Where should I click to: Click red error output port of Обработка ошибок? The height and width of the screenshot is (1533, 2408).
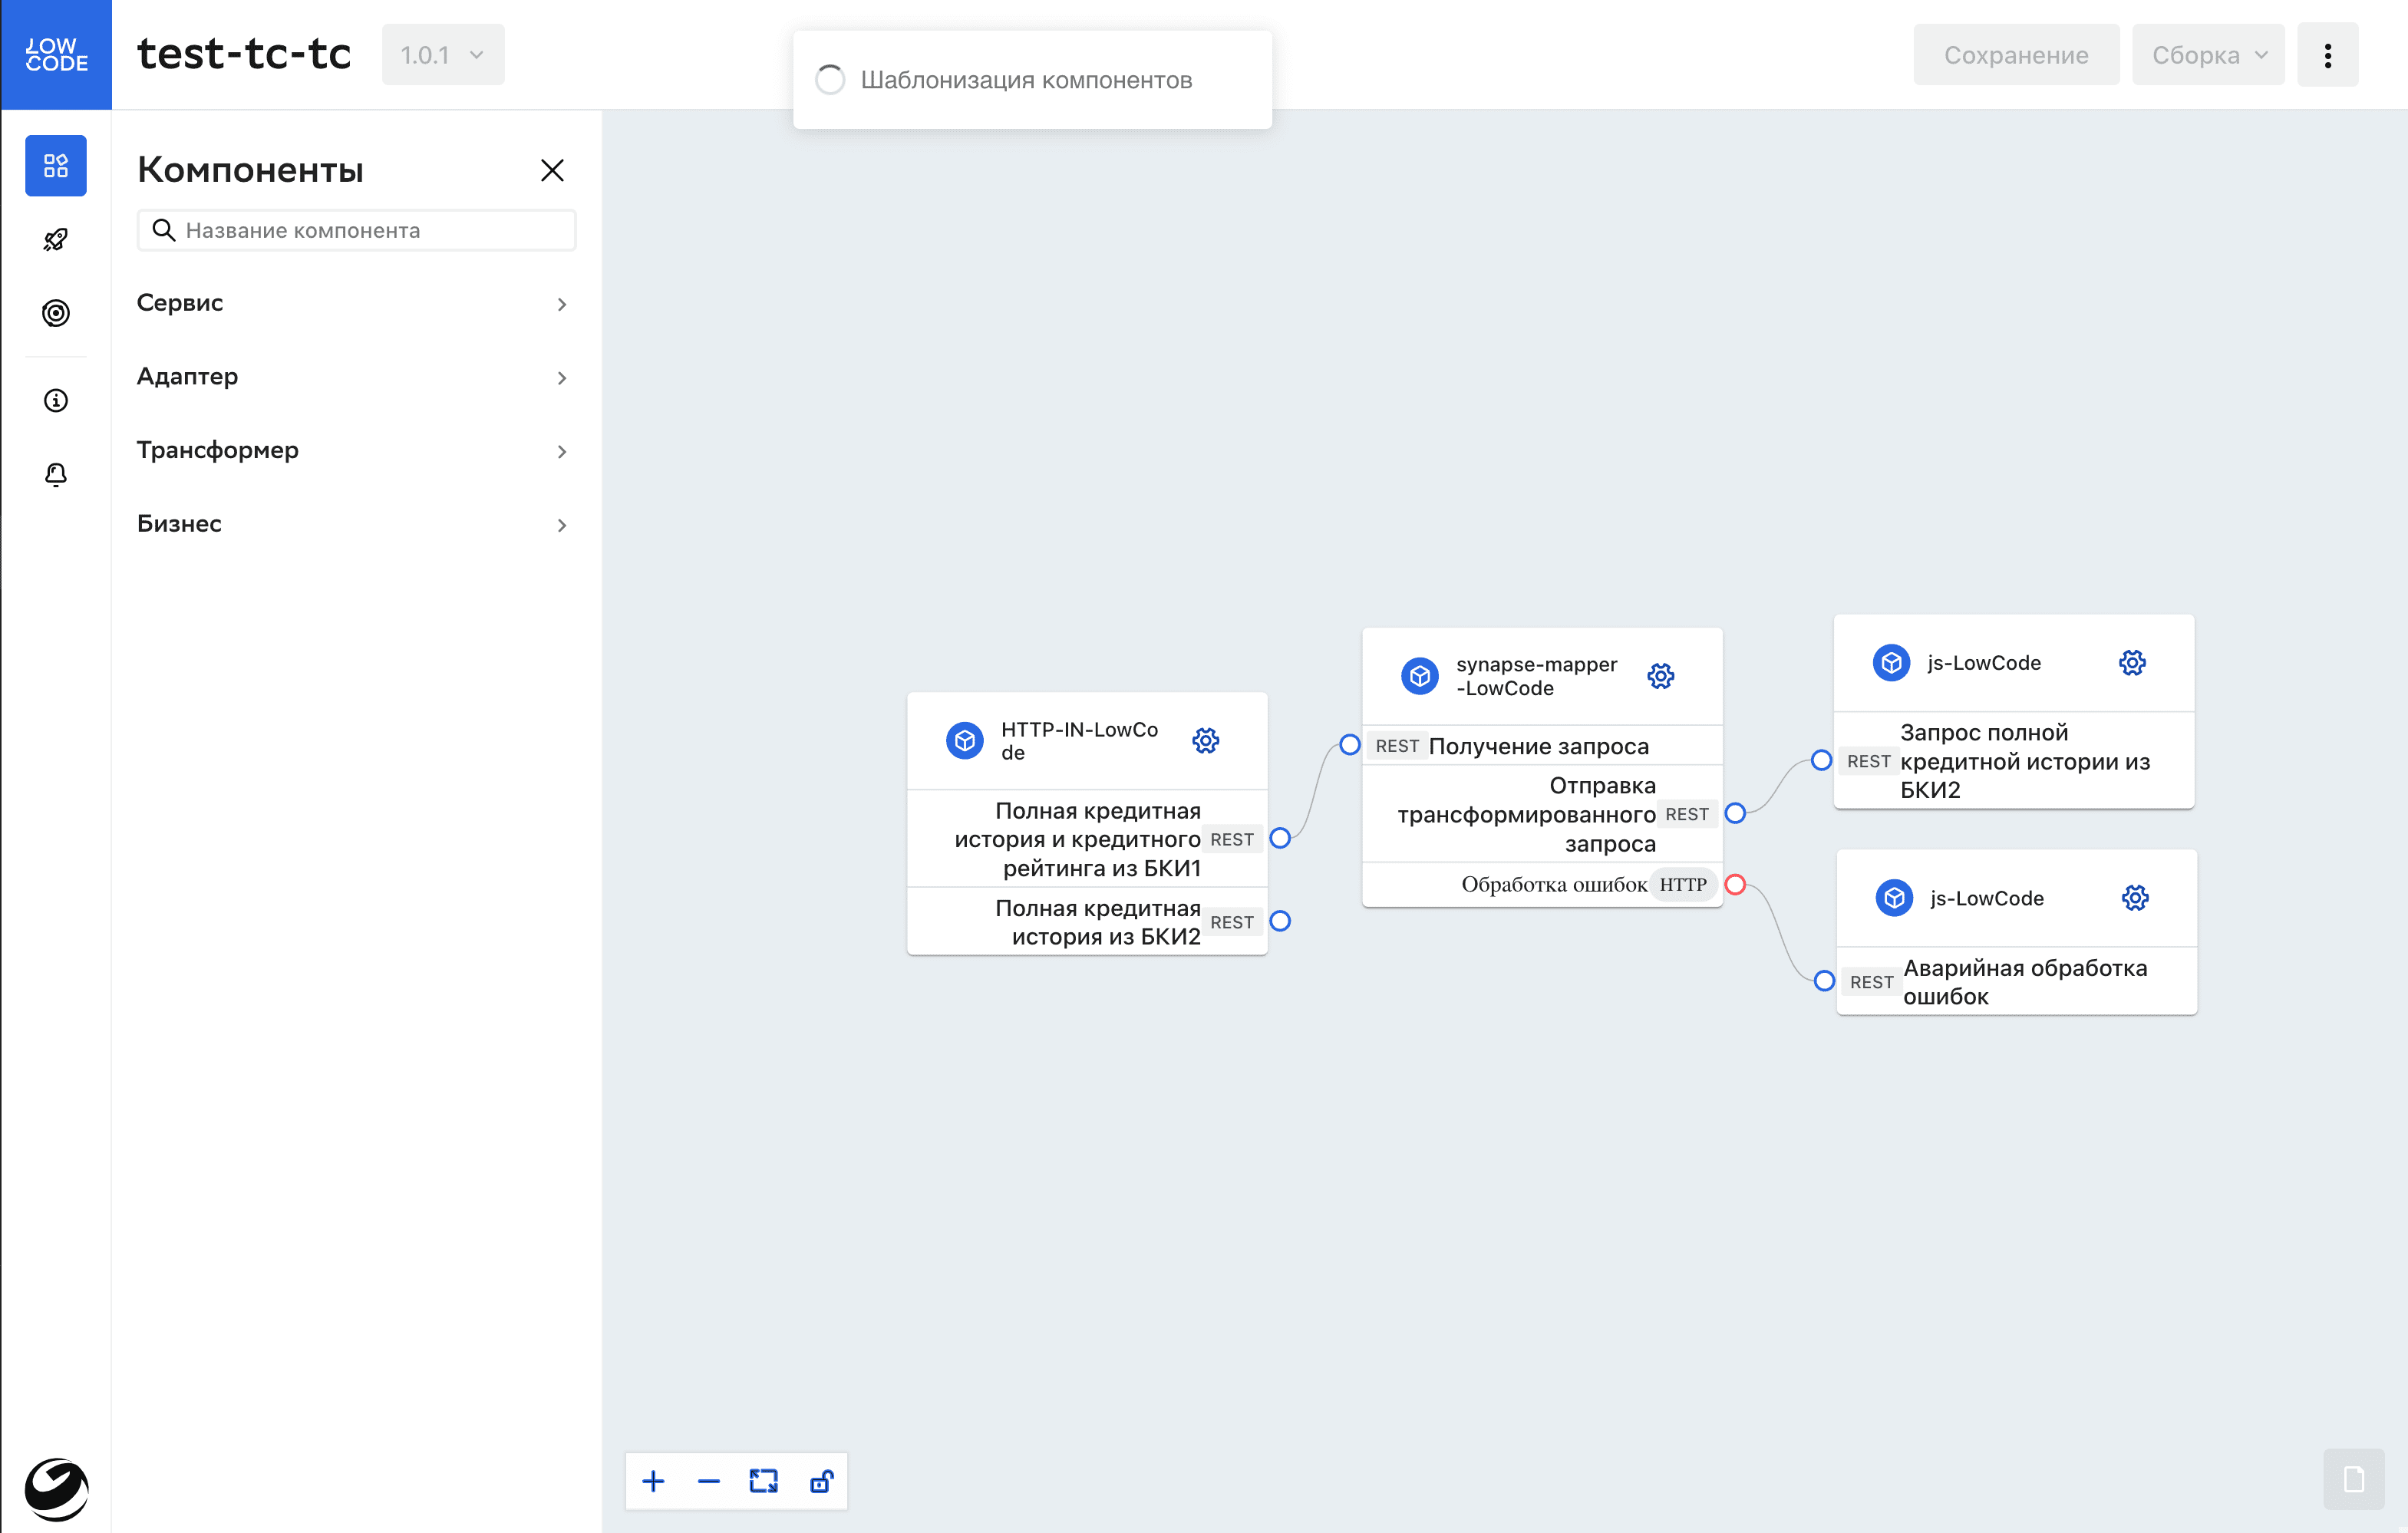(x=1736, y=884)
